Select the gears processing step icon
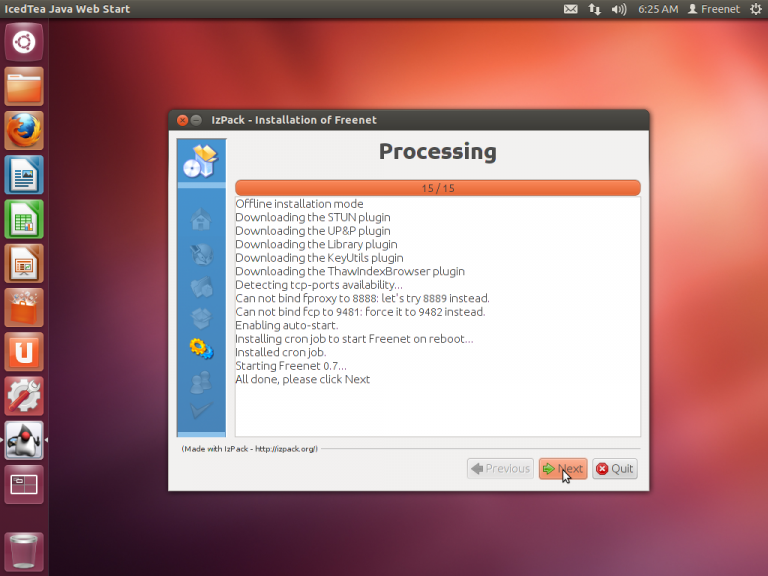768x576 pixels. 201,348
